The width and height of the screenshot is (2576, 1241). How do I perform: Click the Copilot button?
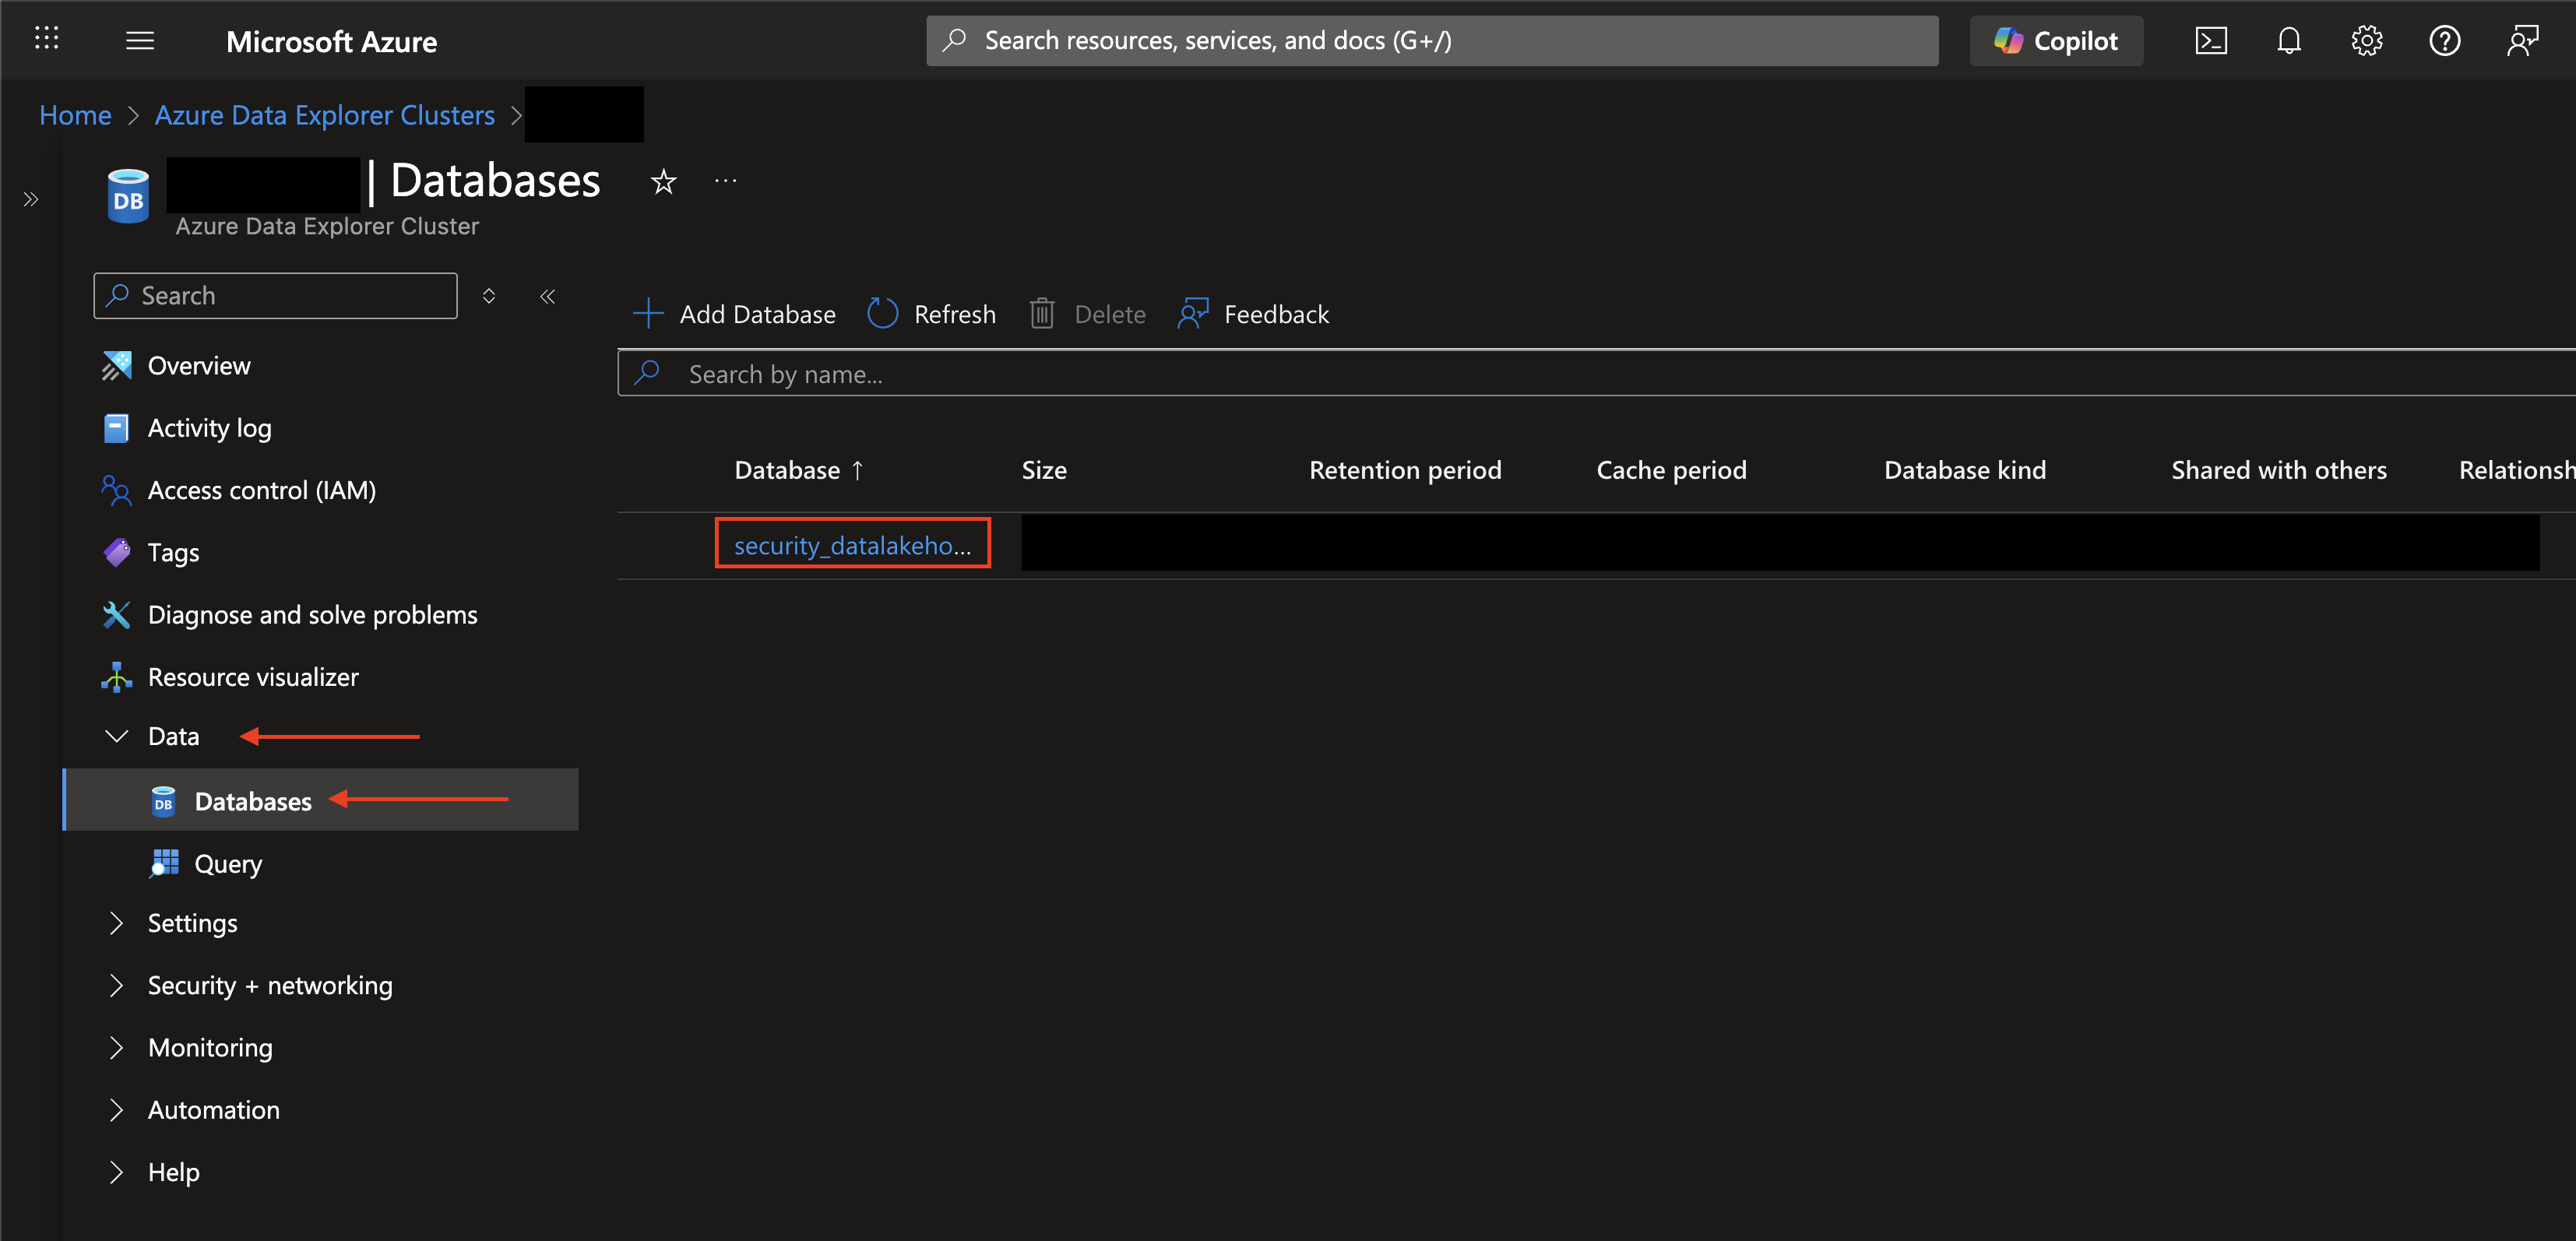pos(2056,40)
